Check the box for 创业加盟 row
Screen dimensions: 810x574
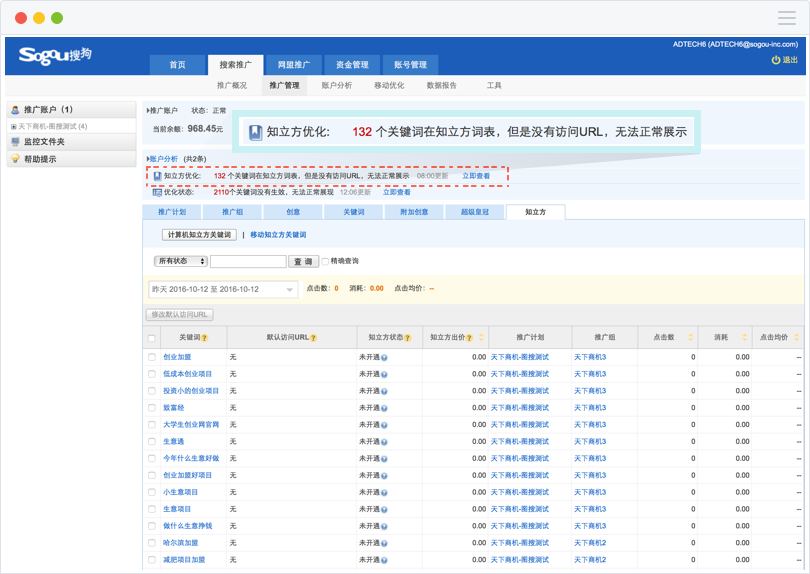click(x=151, y=357)
